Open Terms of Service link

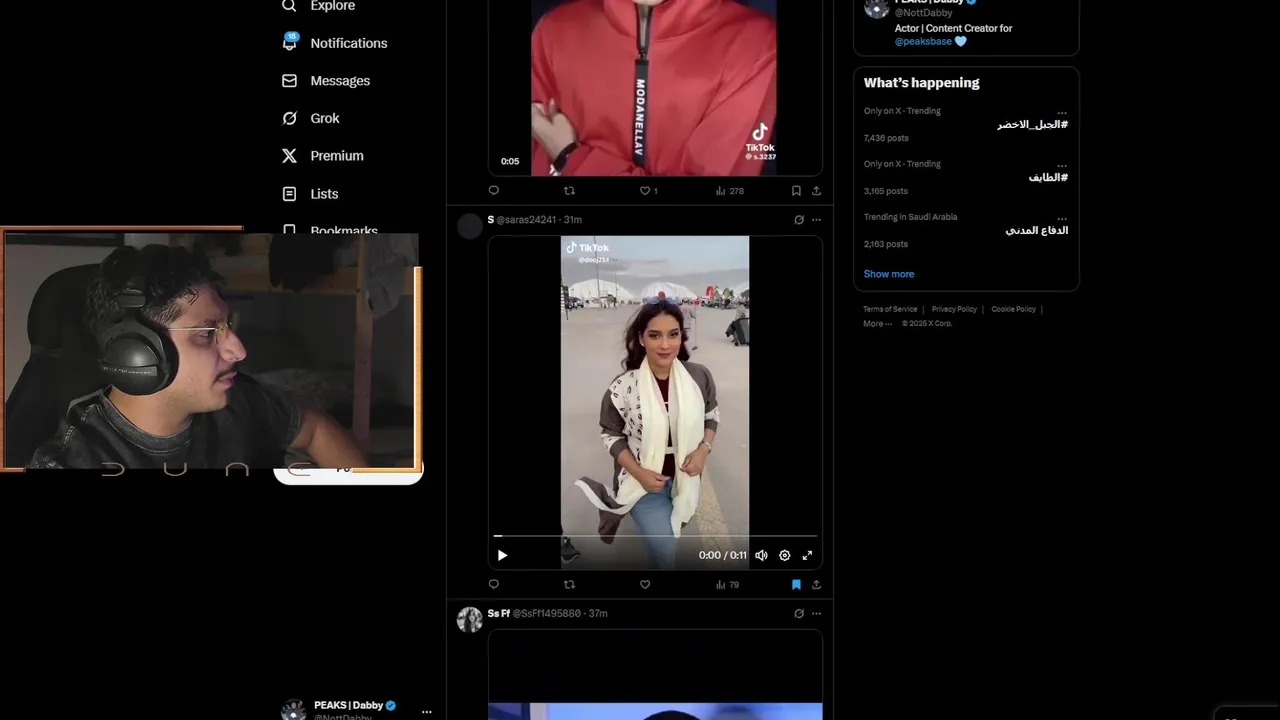coord(890,309)
